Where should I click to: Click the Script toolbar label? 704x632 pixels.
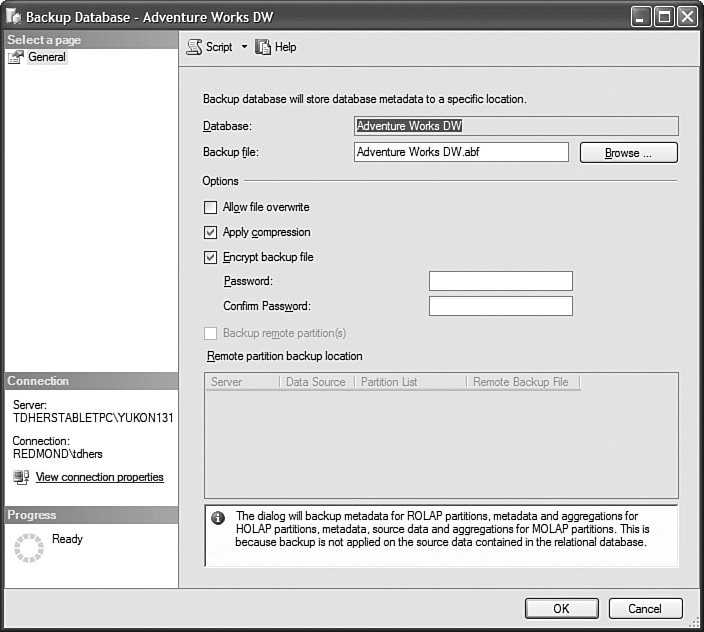click(x=219, y=47)
